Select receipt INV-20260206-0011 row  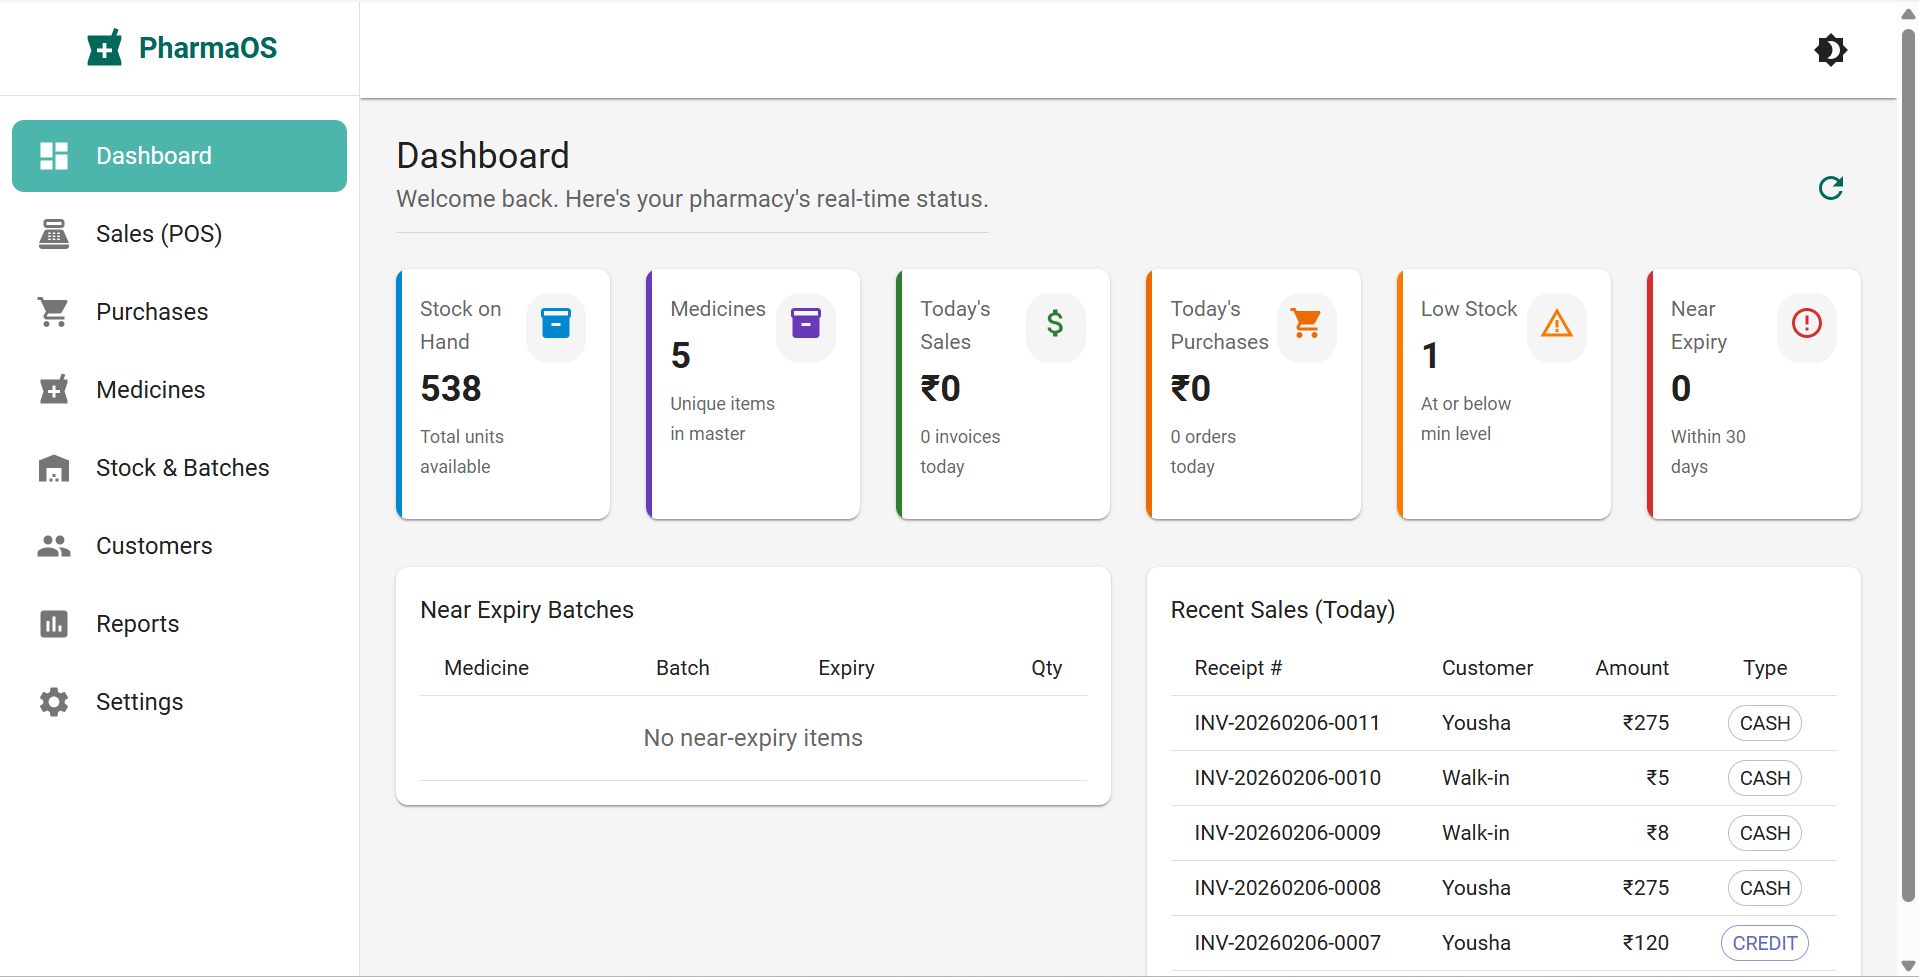click(x=1287, y=723)
